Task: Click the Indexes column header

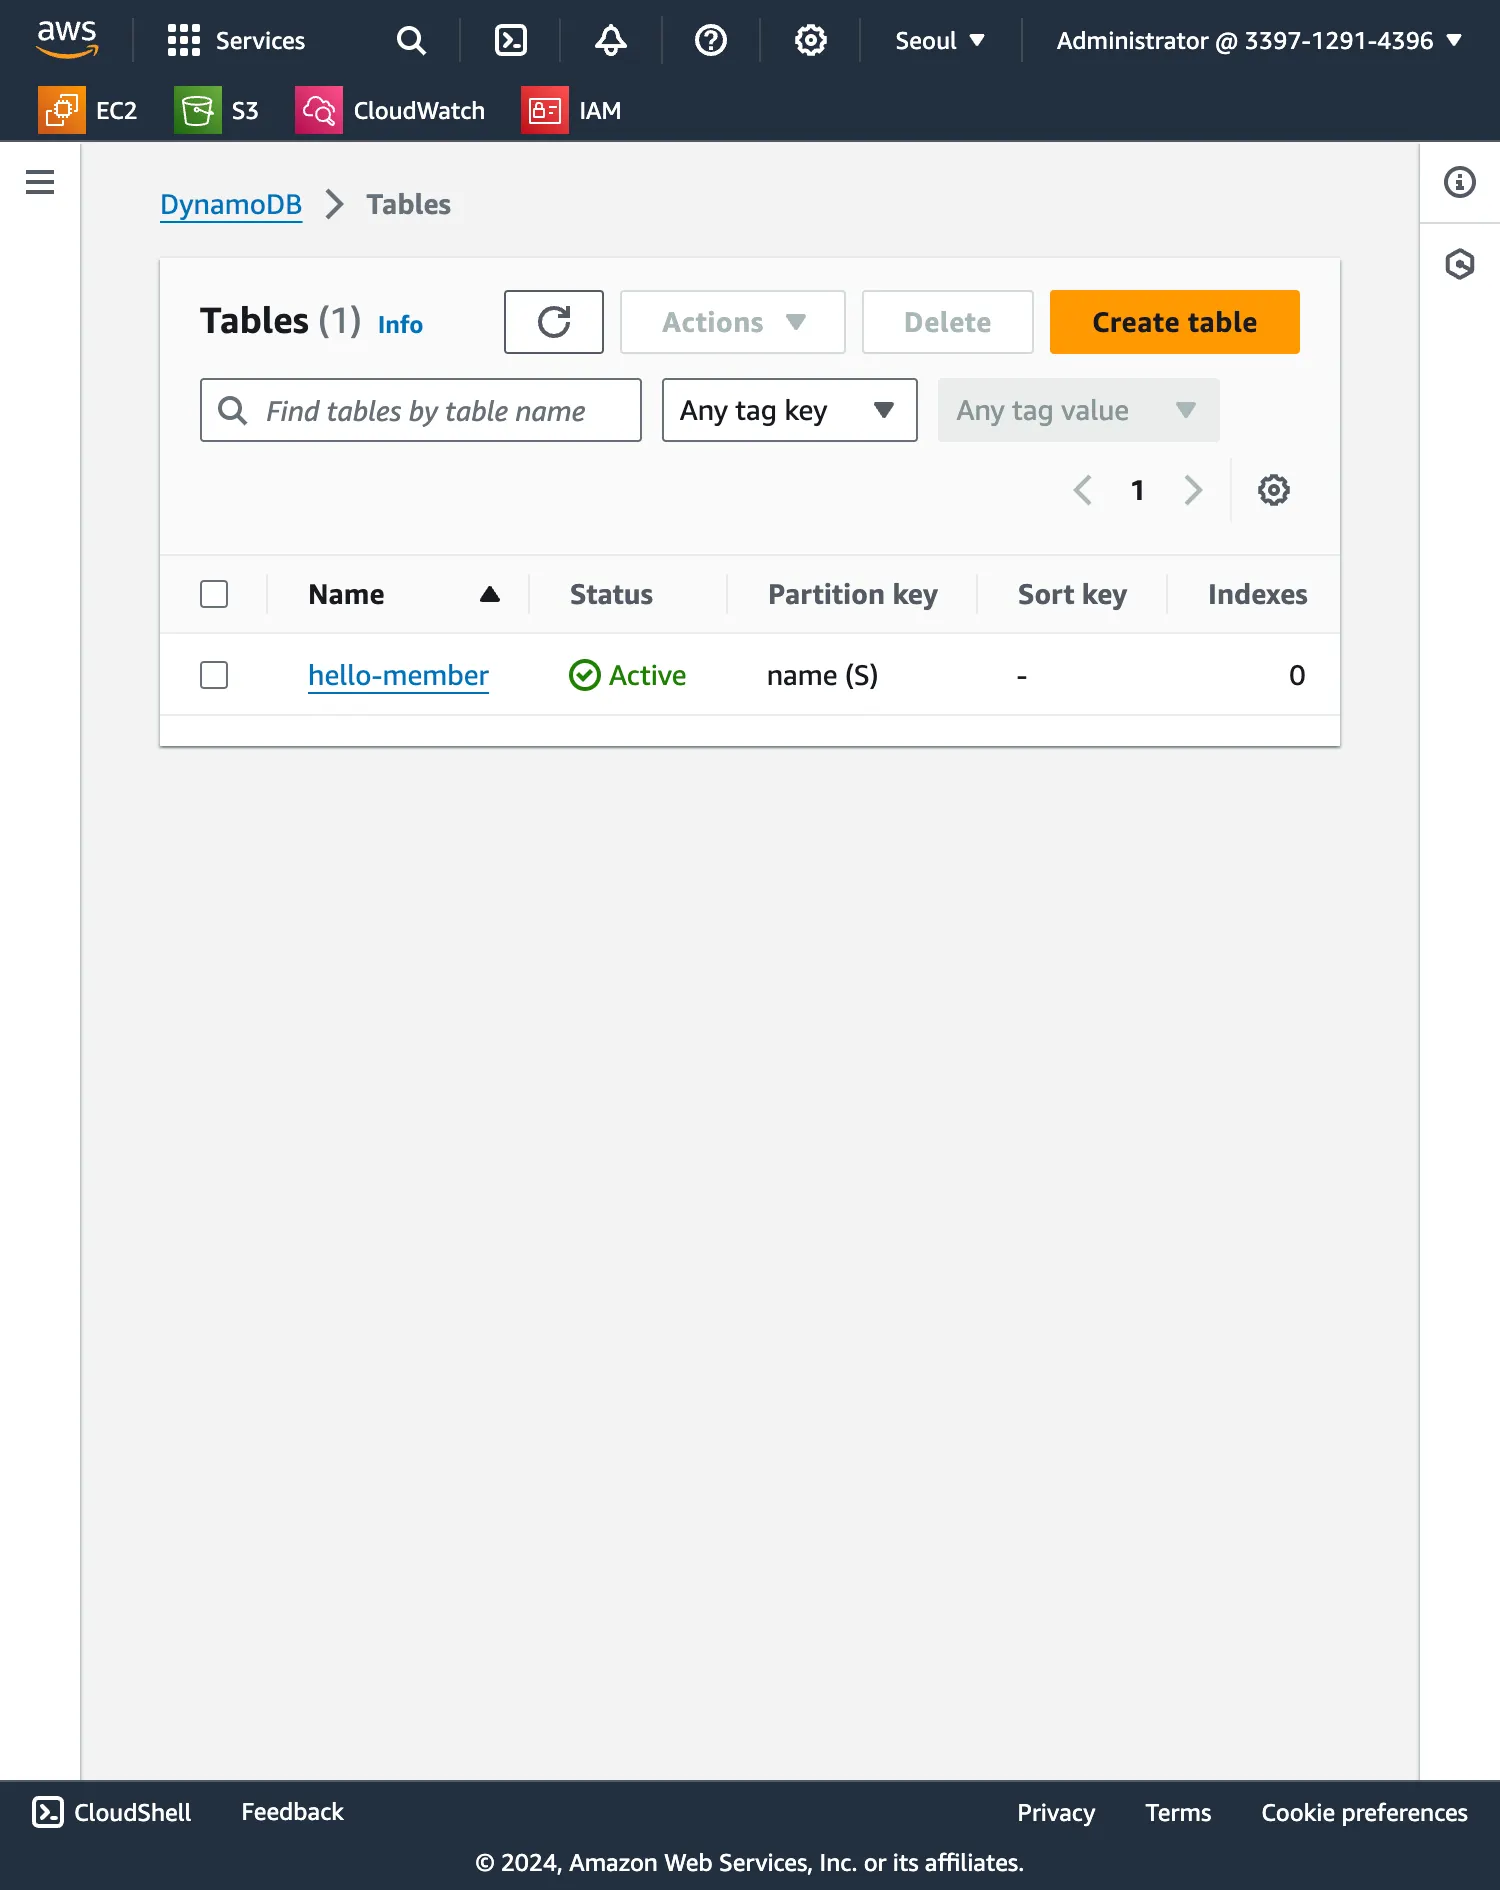Action: click(1257, 594)
